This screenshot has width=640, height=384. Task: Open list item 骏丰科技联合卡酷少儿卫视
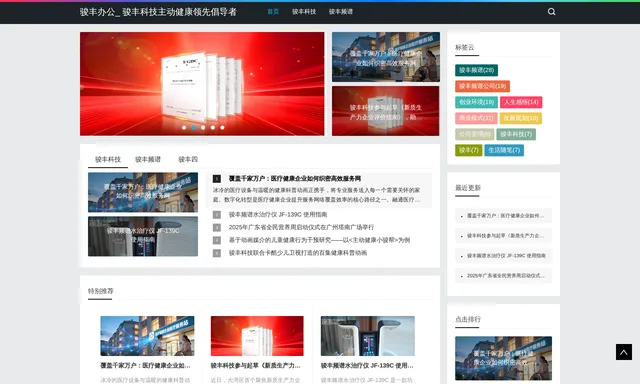[298, 253]
